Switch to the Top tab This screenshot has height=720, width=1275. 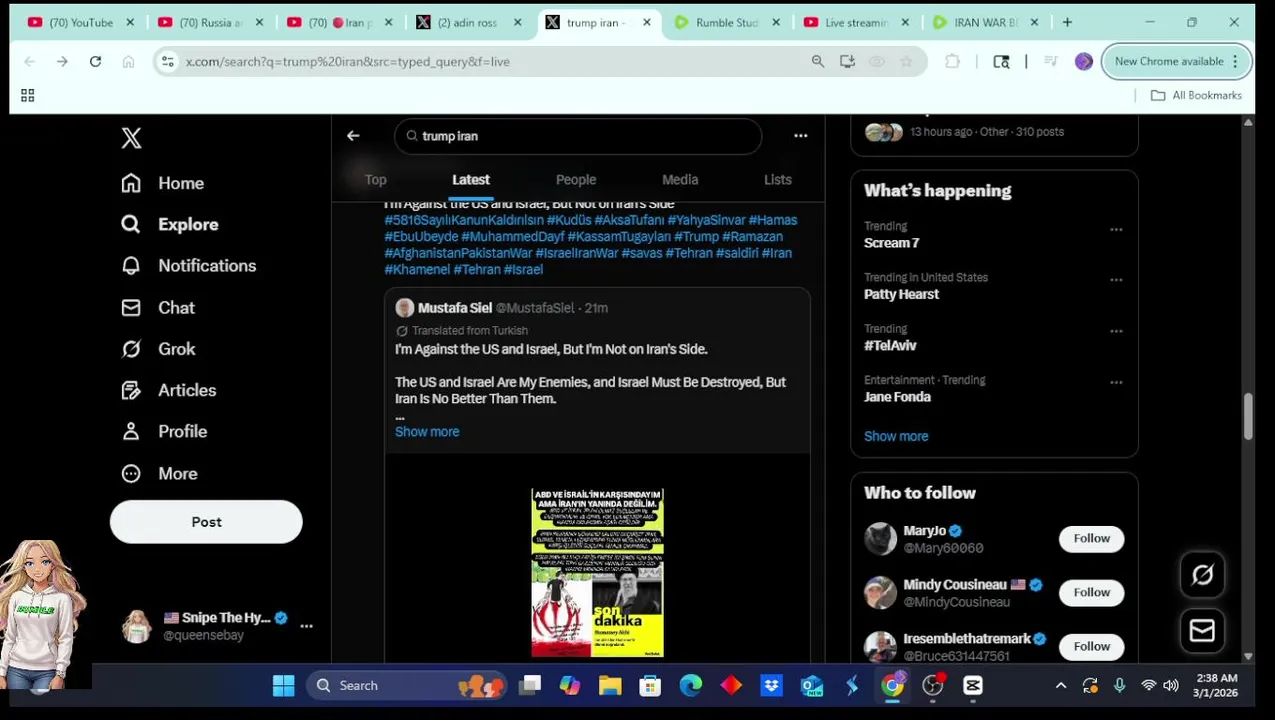375,180
